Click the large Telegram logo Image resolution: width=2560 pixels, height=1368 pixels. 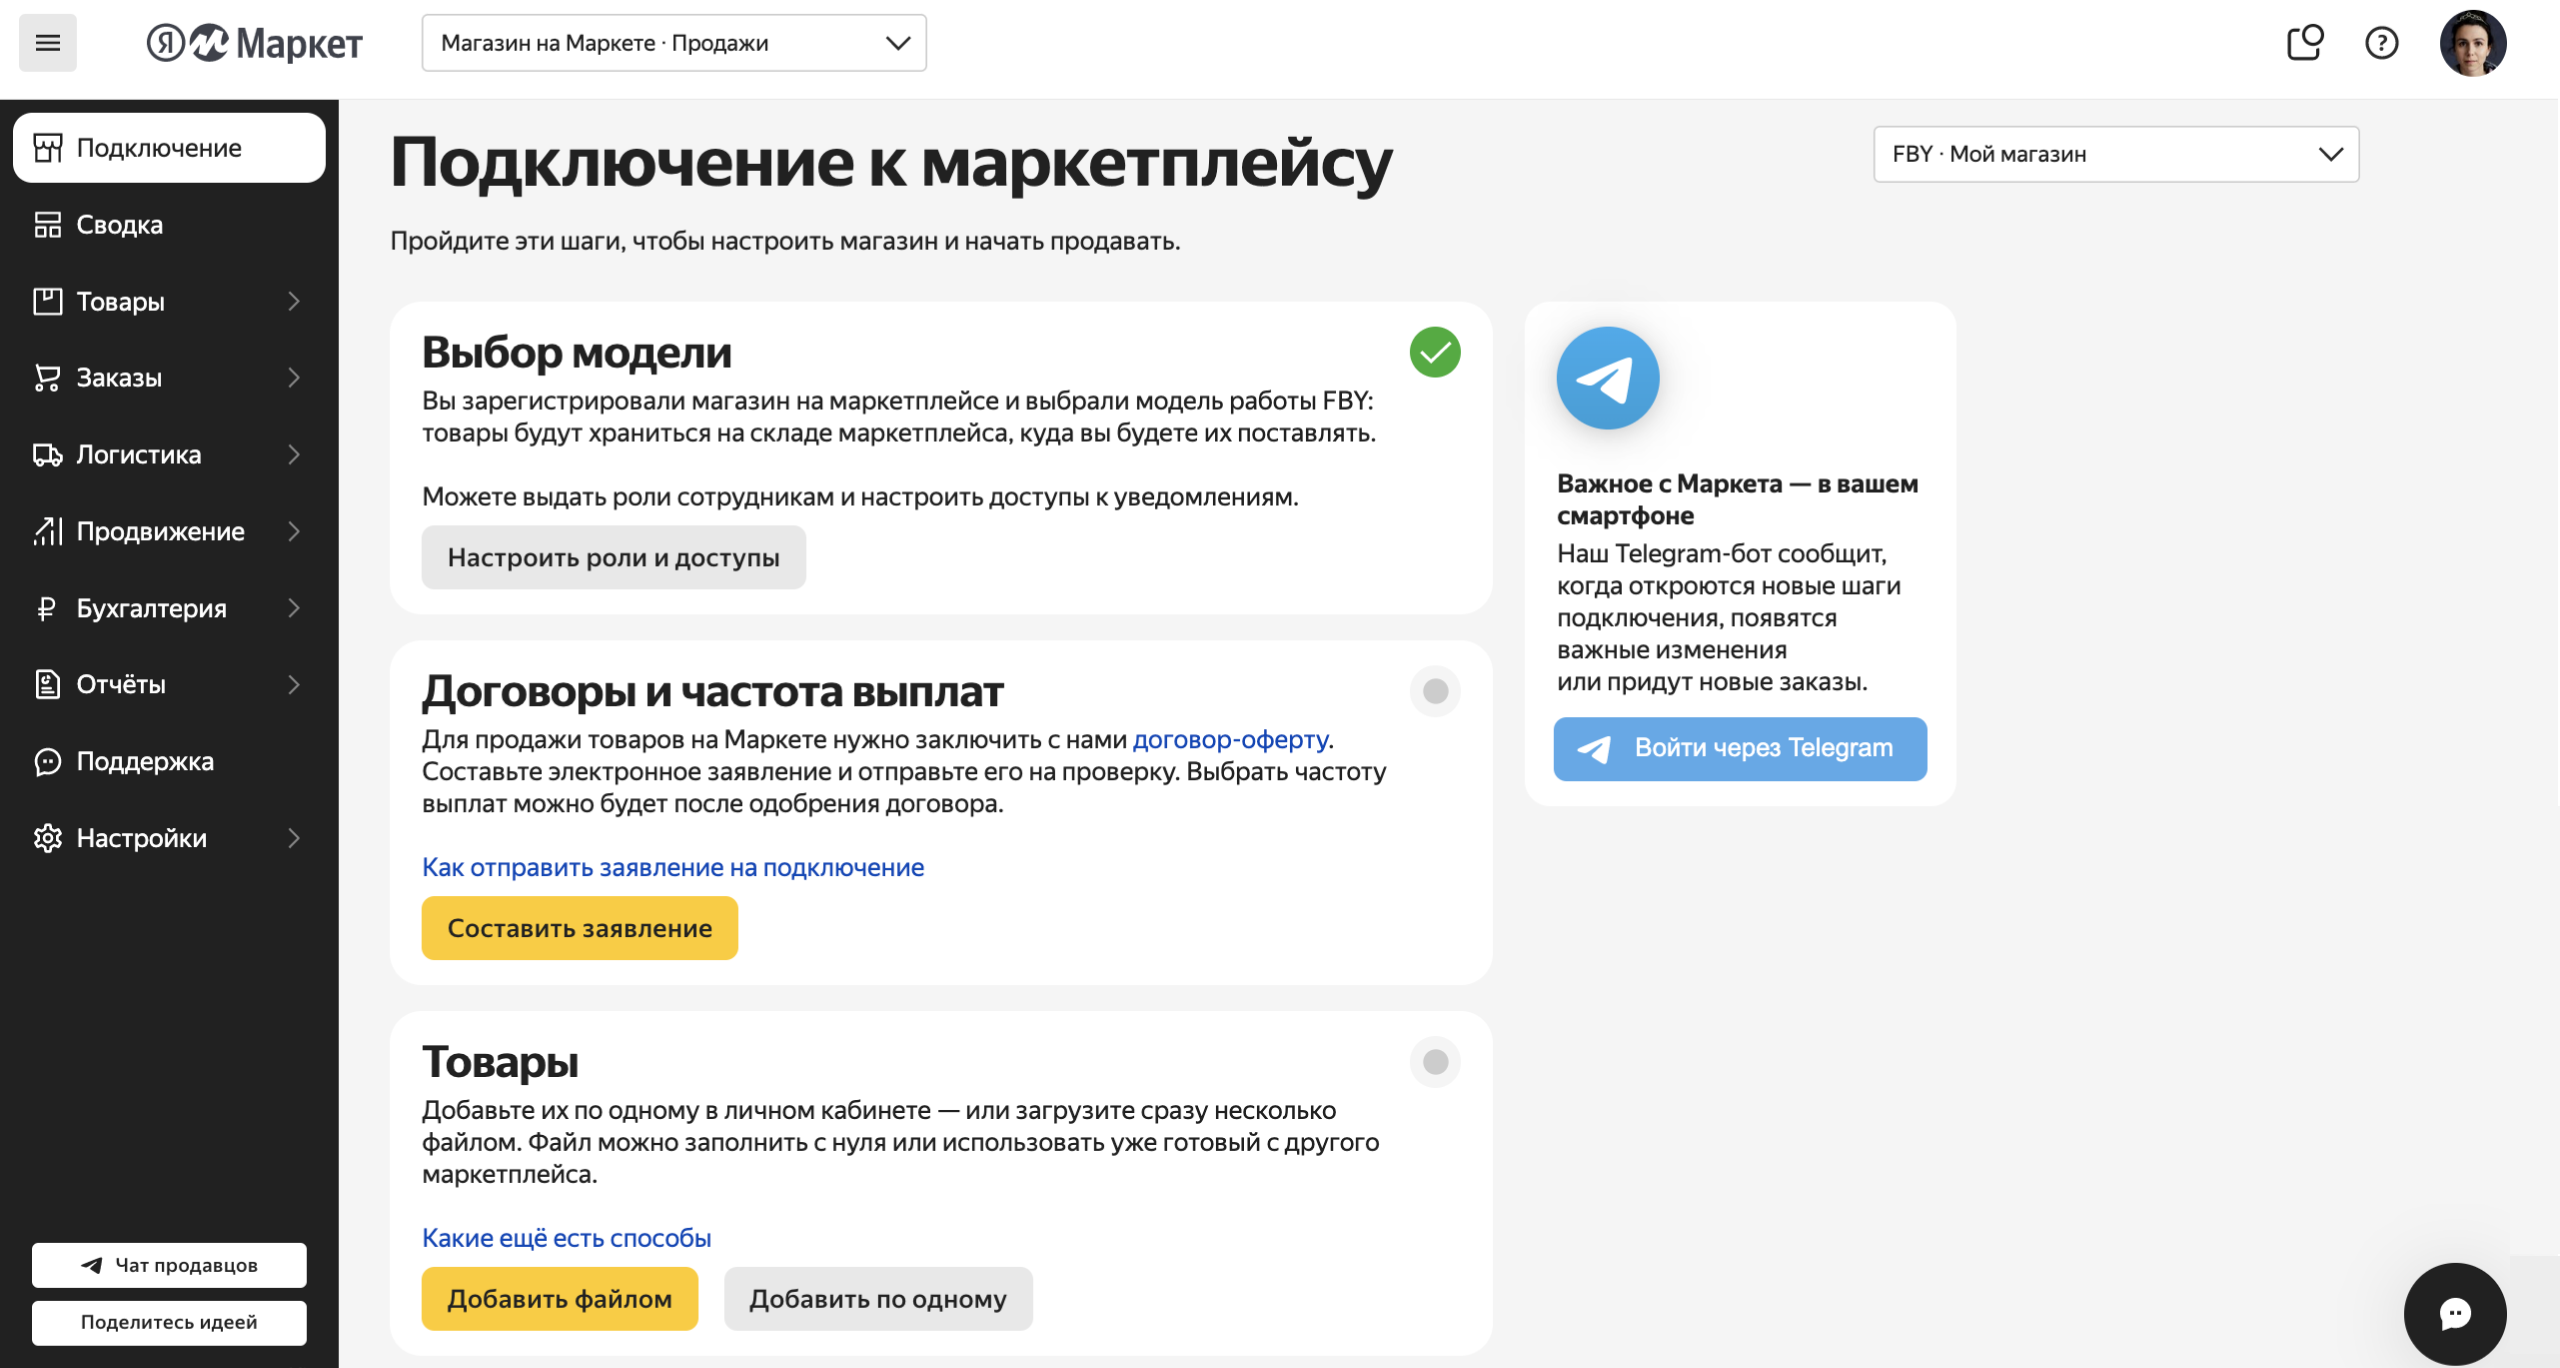click(x=1608, y=378)
